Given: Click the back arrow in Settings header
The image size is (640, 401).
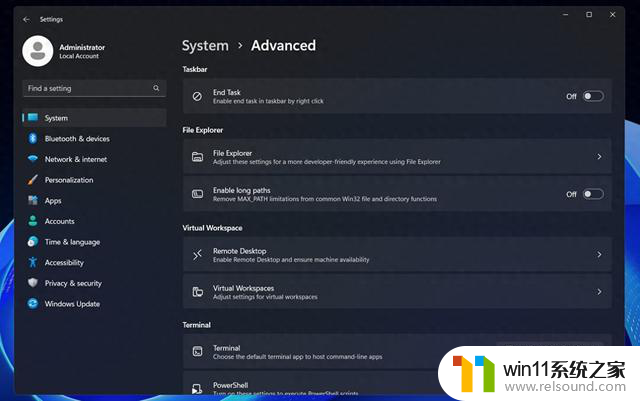Looking at the screenshot, I should (x=27, y=19).
